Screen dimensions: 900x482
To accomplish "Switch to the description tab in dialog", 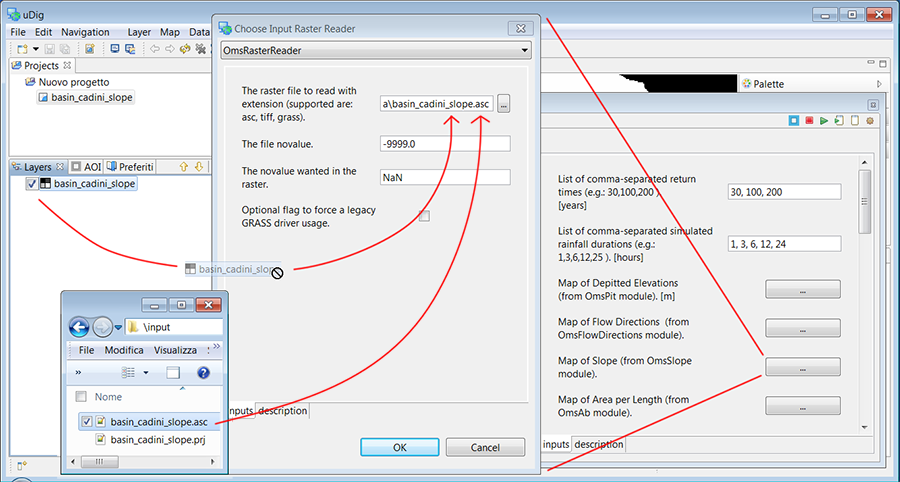I will click(x=282, y=411).
